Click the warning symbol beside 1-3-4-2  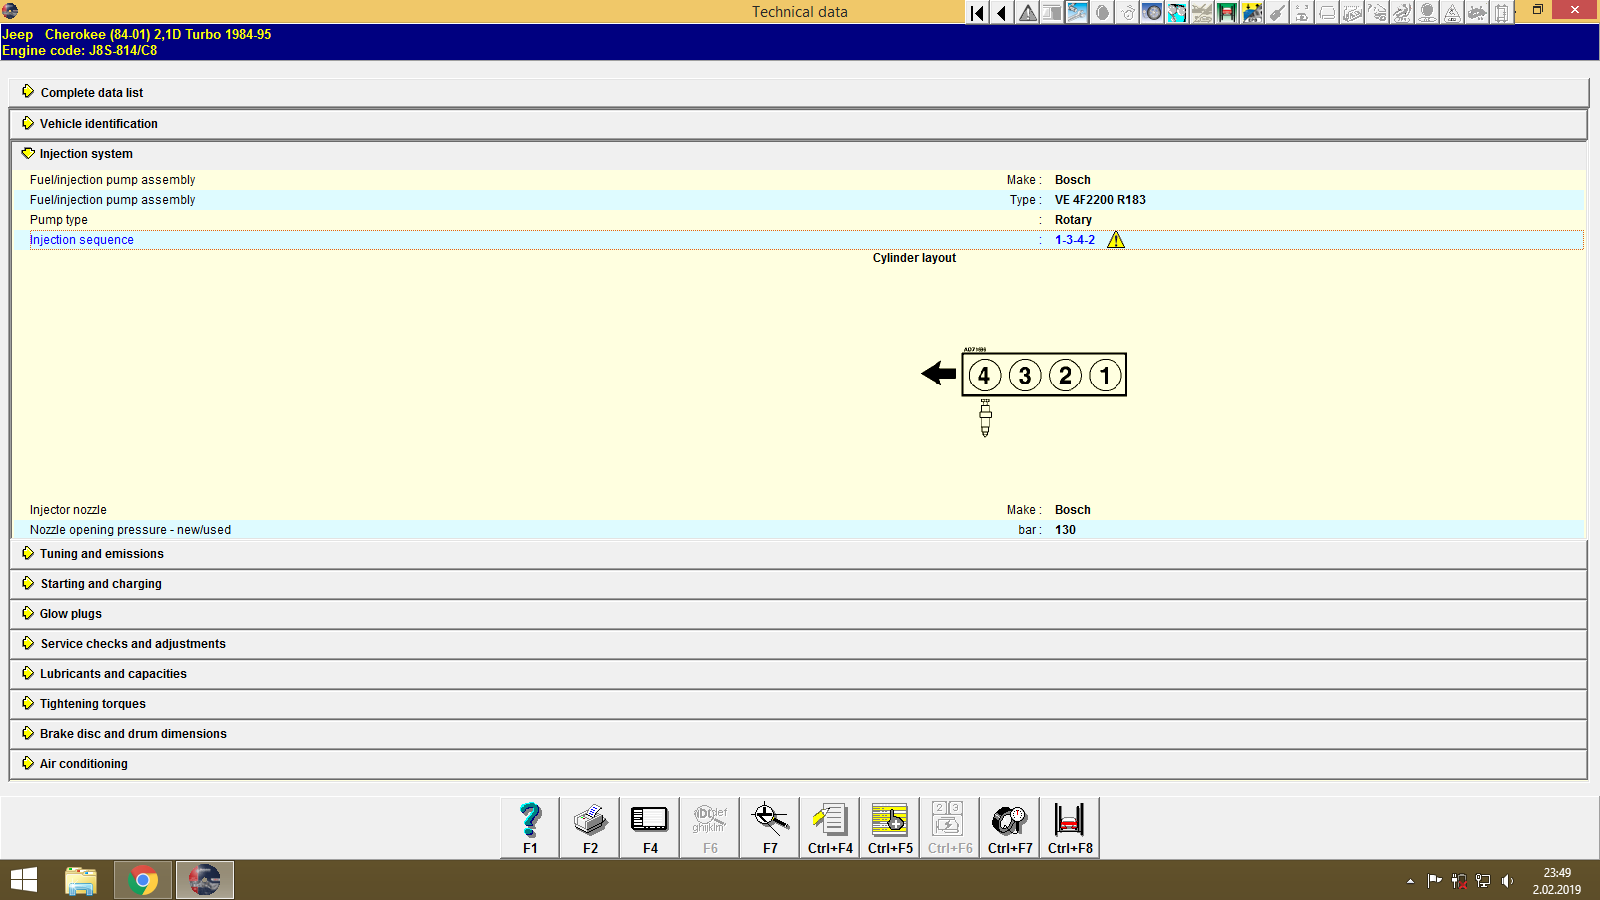pos(1117,239)
